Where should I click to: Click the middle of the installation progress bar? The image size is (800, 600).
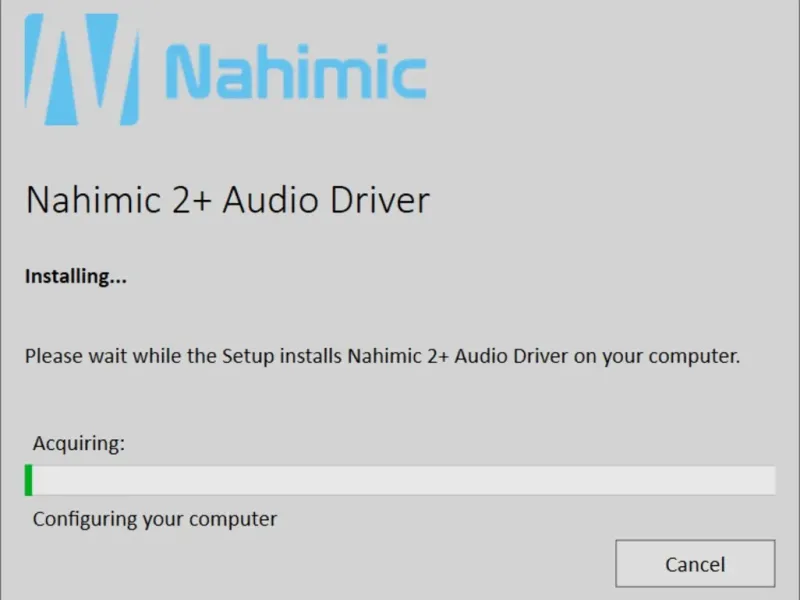[400, 480]
